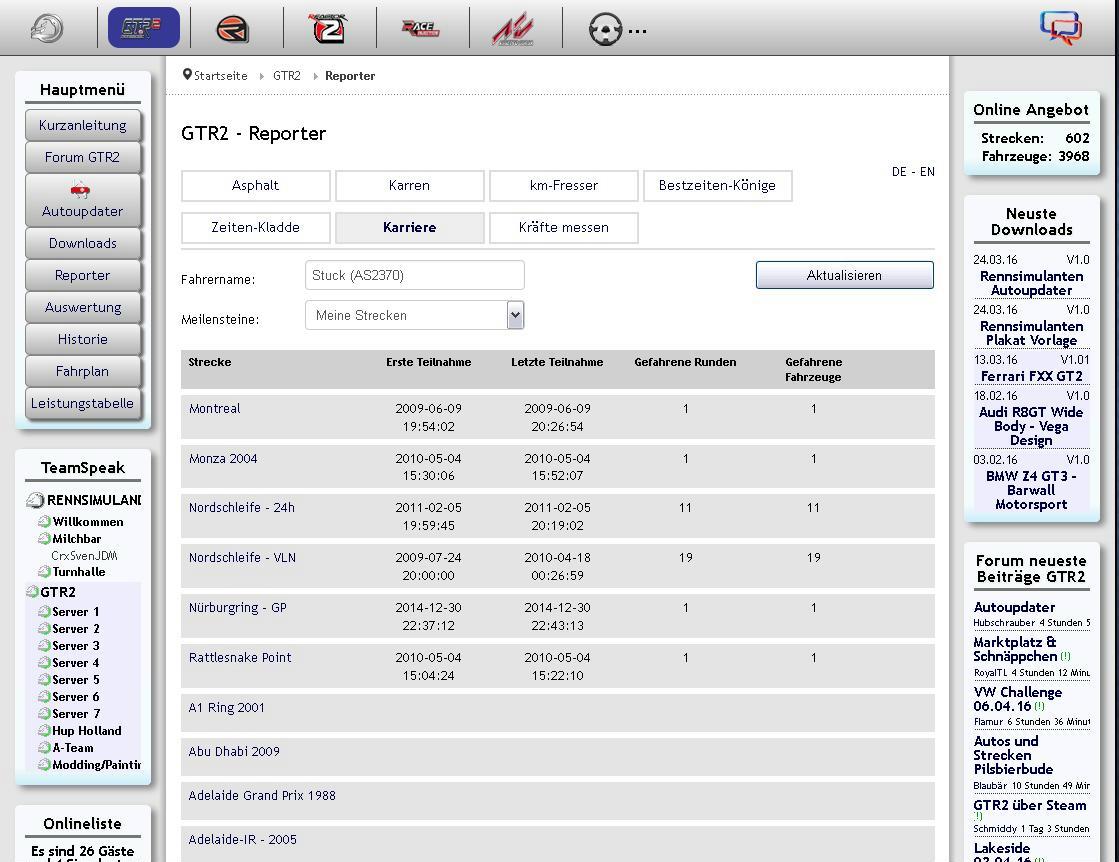Select the GTR2 game icon

143,28
